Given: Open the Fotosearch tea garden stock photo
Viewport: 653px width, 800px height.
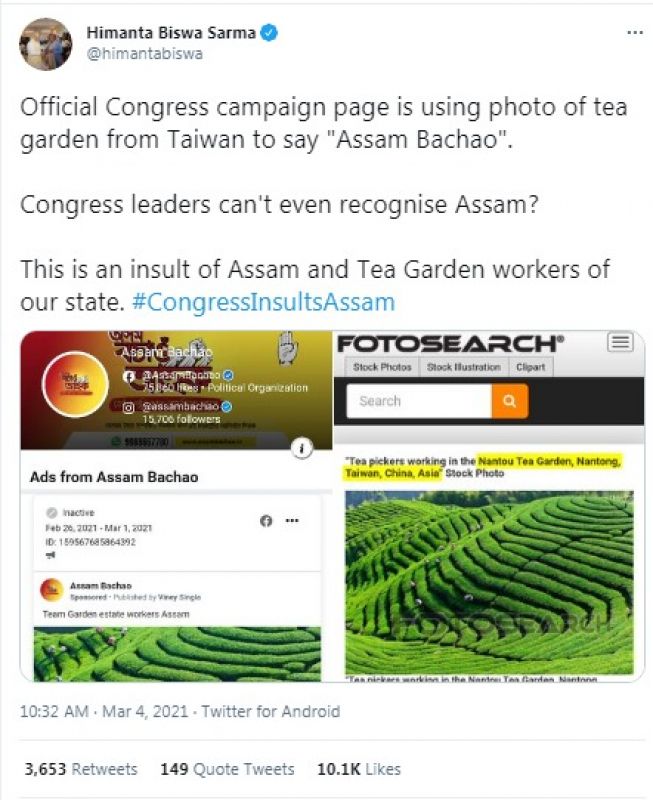Looking at the screenshot, I should [x=489, y=582].
